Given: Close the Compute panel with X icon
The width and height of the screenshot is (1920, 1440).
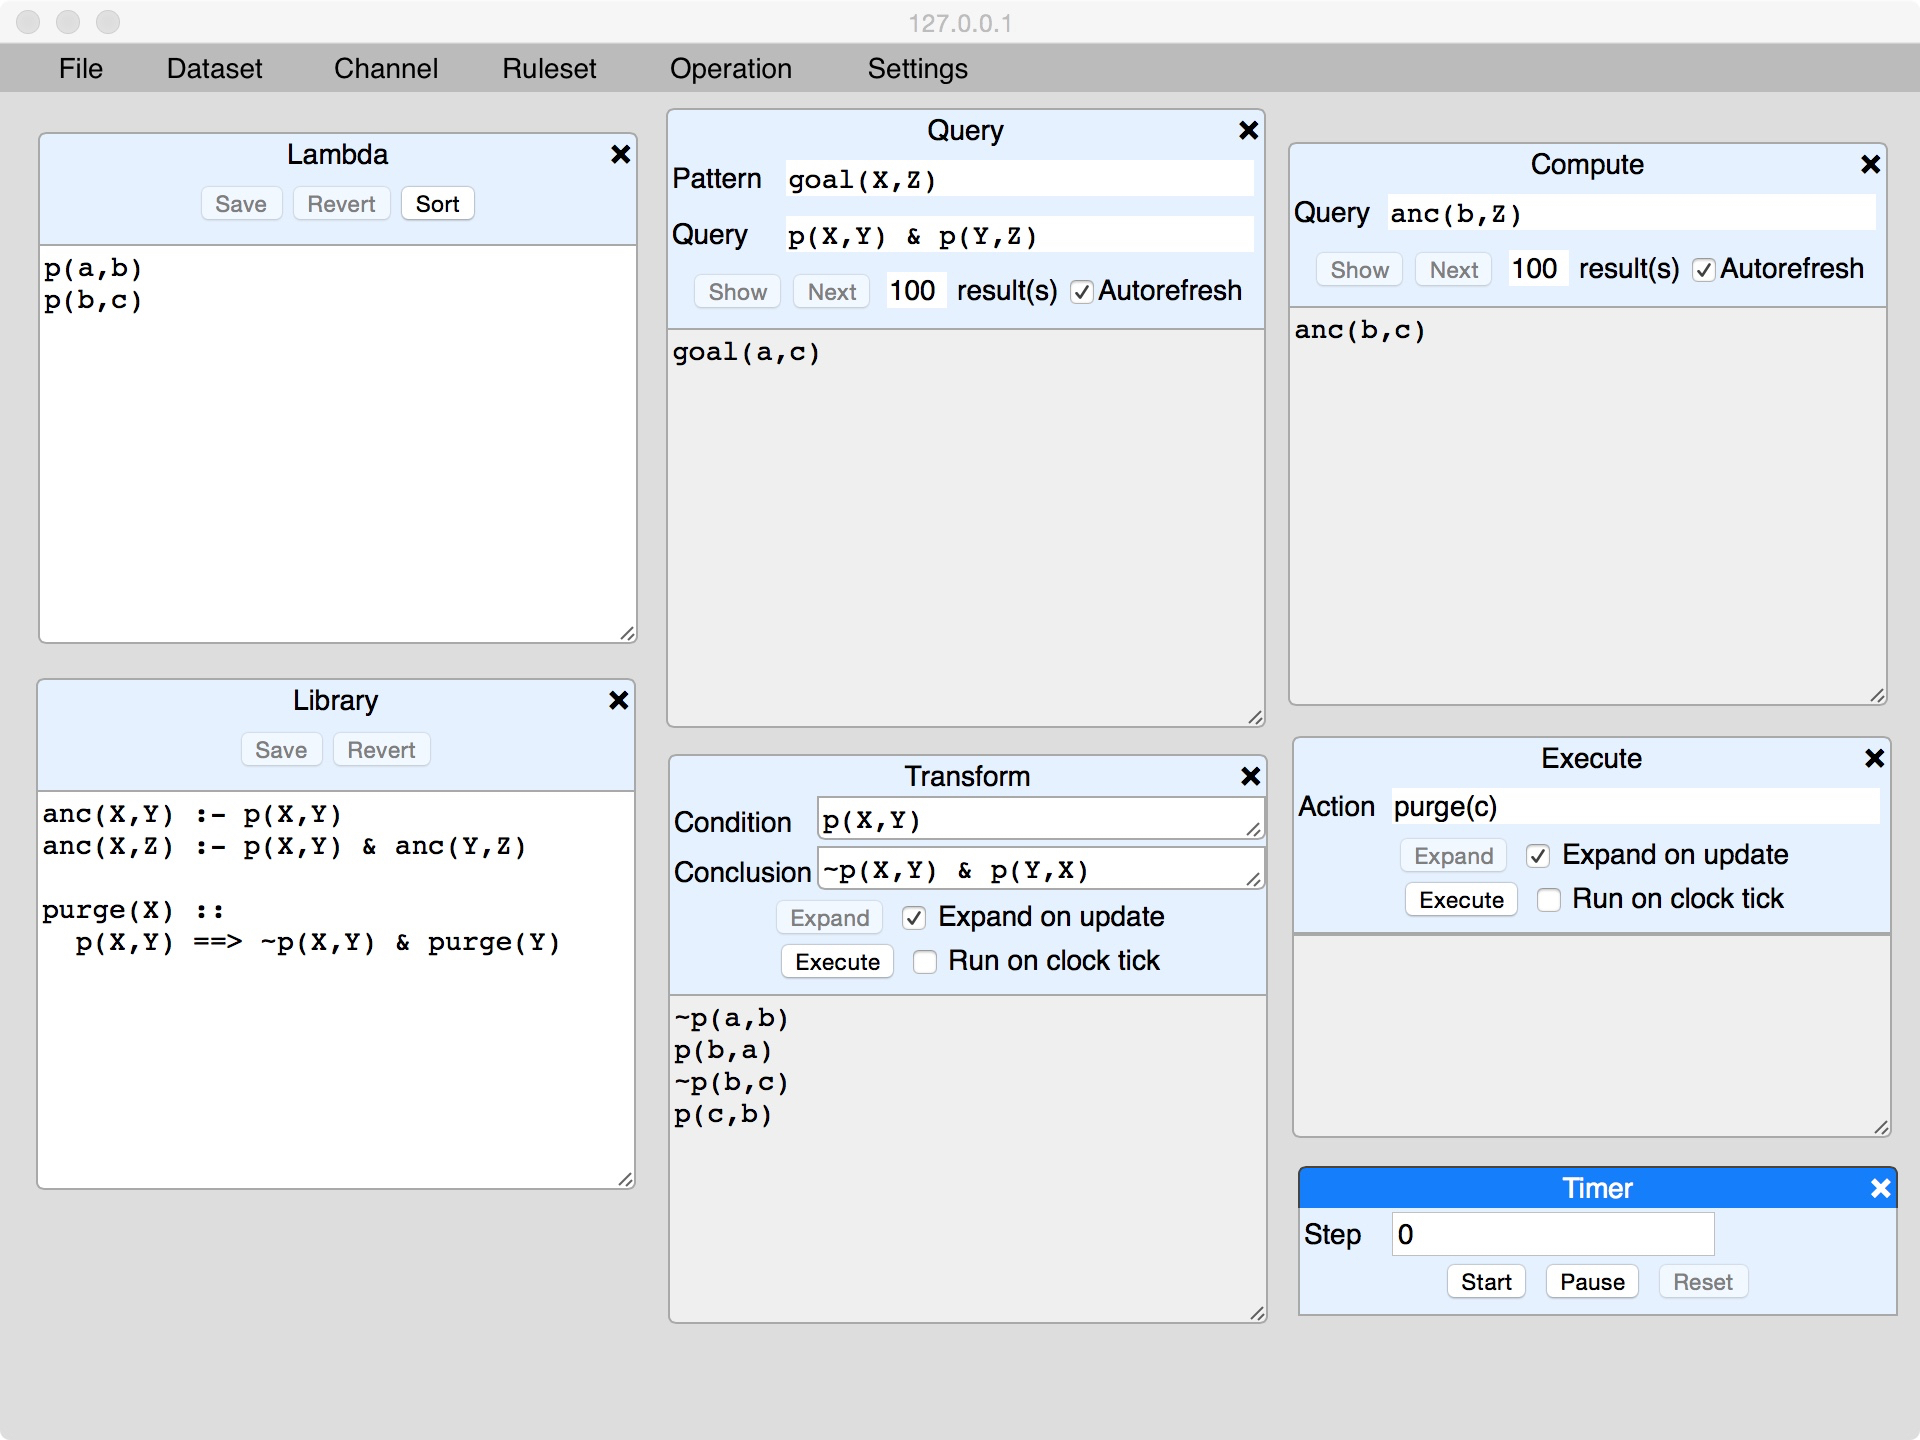Looking at the screenshot, I should tap(1870, 164).
